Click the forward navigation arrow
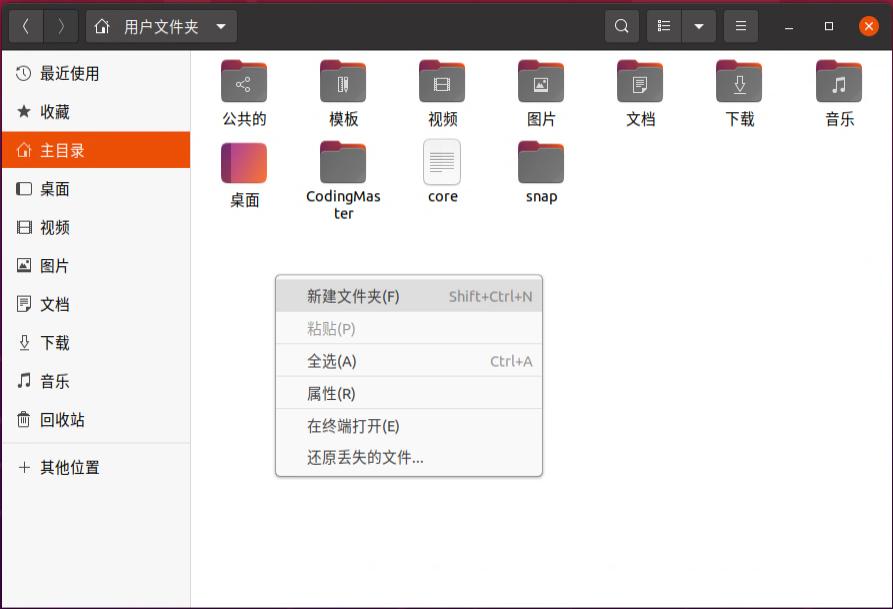Viewport: 893px width, 609px height. click(x=60, y=26)
